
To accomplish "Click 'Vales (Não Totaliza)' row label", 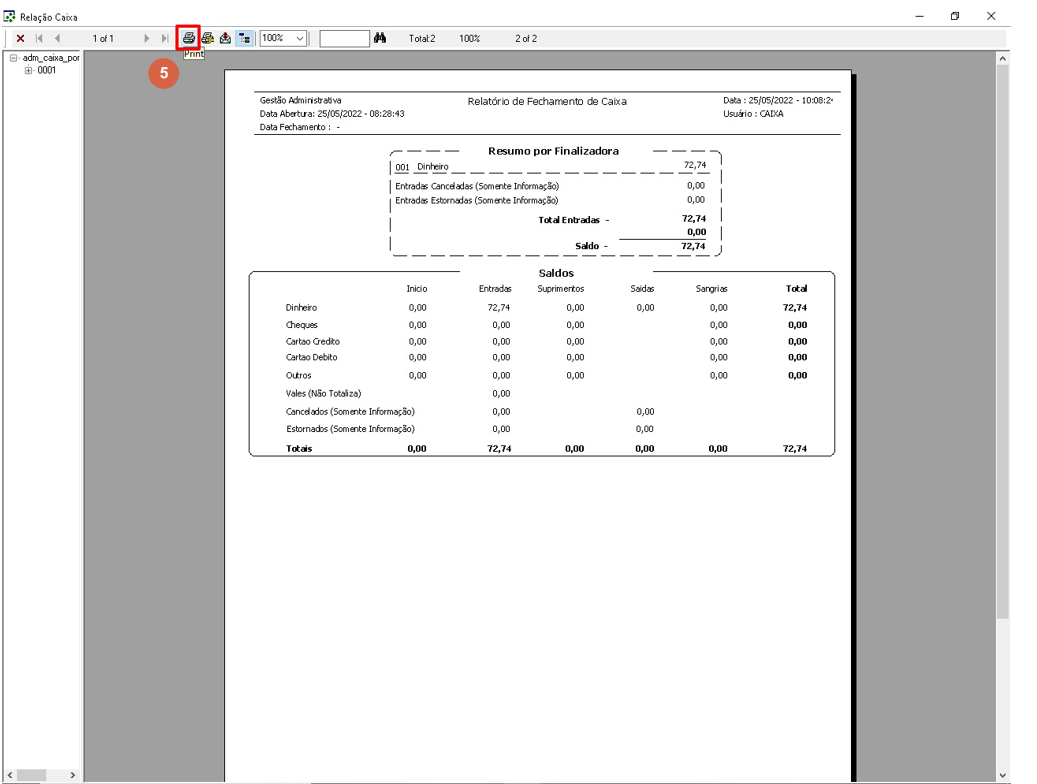I will click(323, 394).
